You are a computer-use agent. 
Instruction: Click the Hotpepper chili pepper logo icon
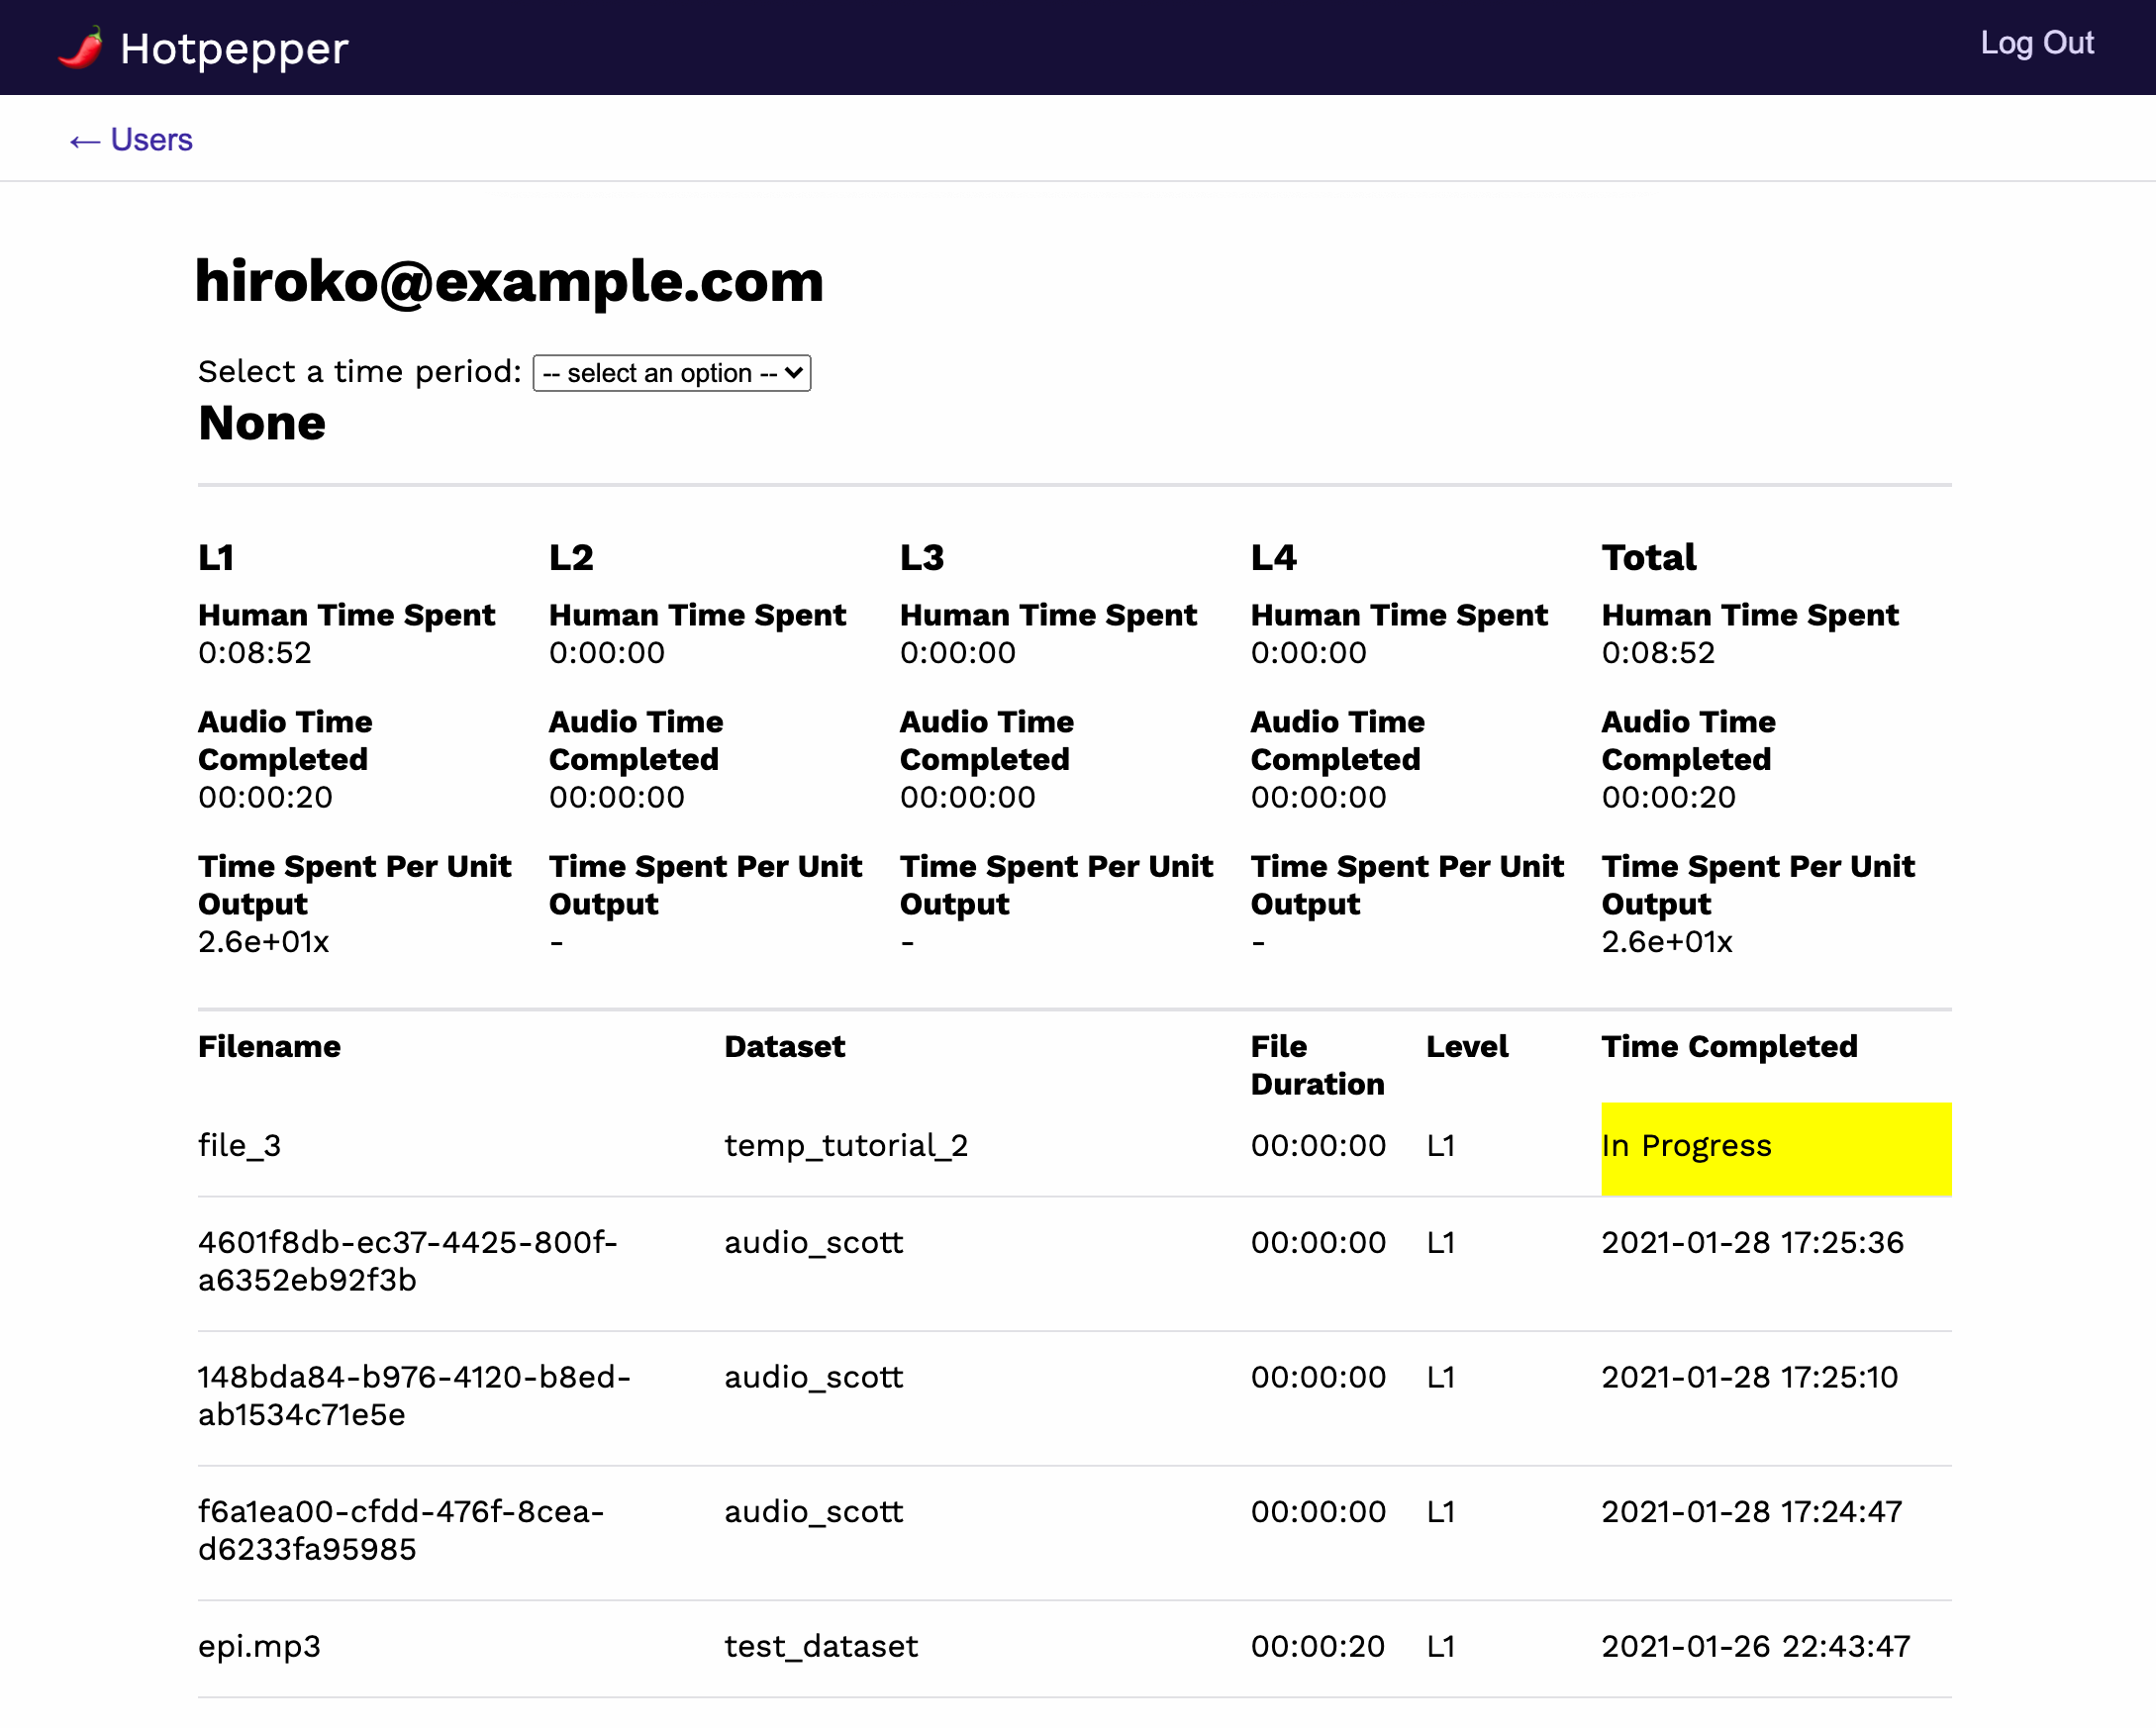(81, 47)
